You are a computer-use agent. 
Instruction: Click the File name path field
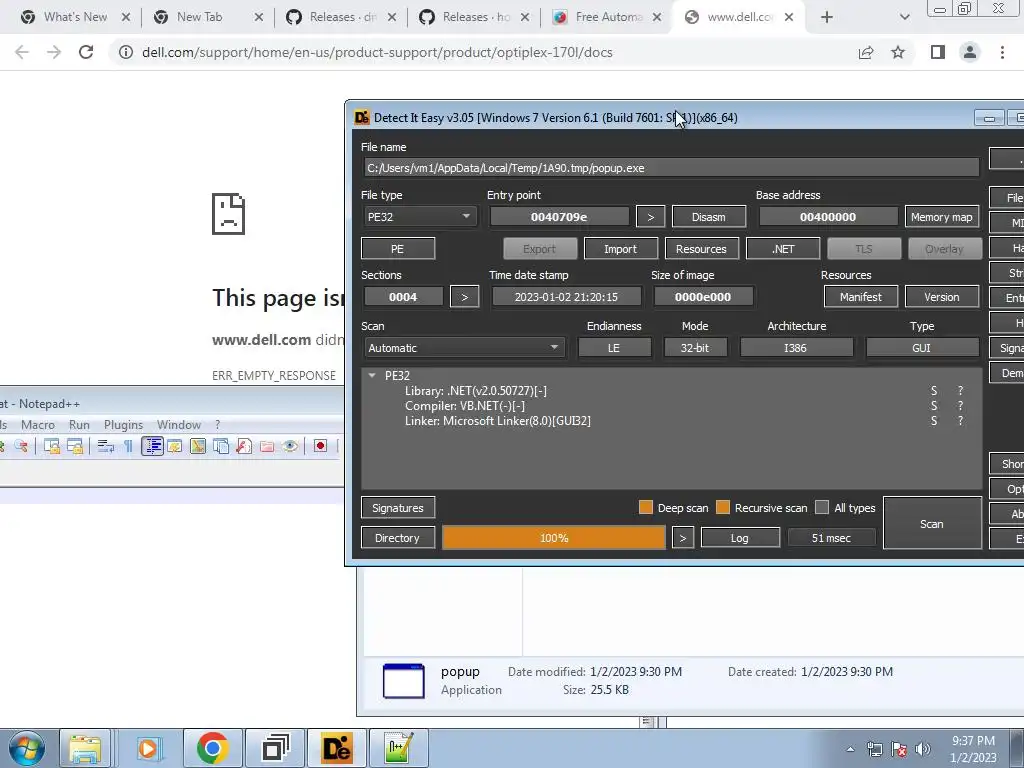pyautogui.click(x=671, y=168)
